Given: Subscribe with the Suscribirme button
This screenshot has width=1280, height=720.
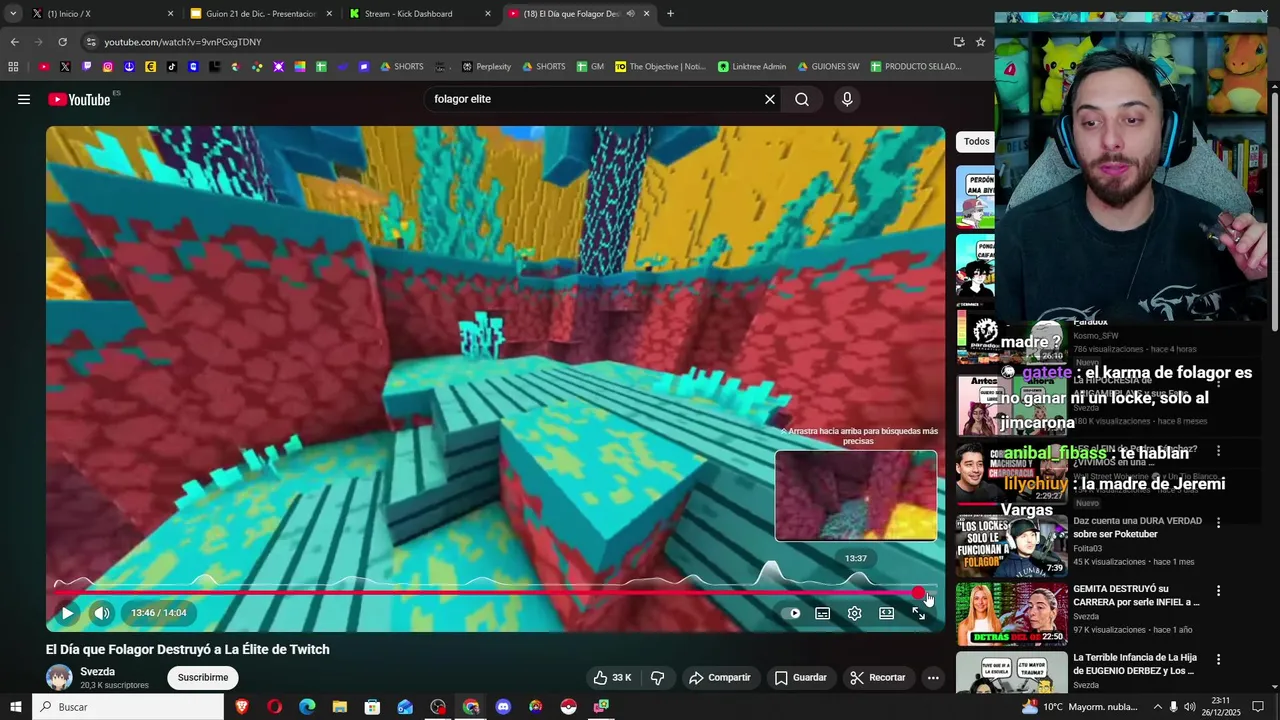Looking at the screenshot, I should [x=203, y=677].
